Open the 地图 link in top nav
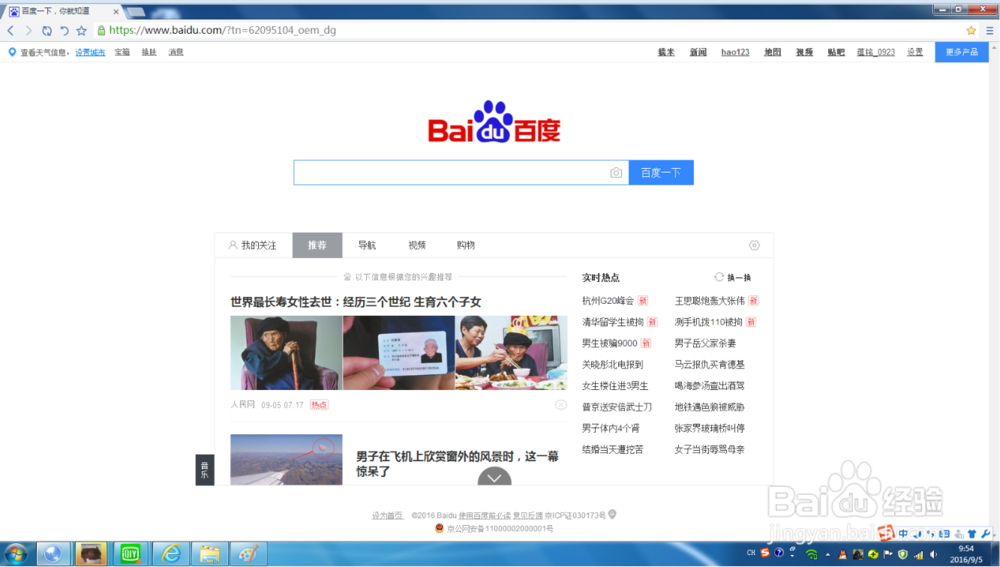This screenshot has height=567, width=1000. tap(772, 52)
